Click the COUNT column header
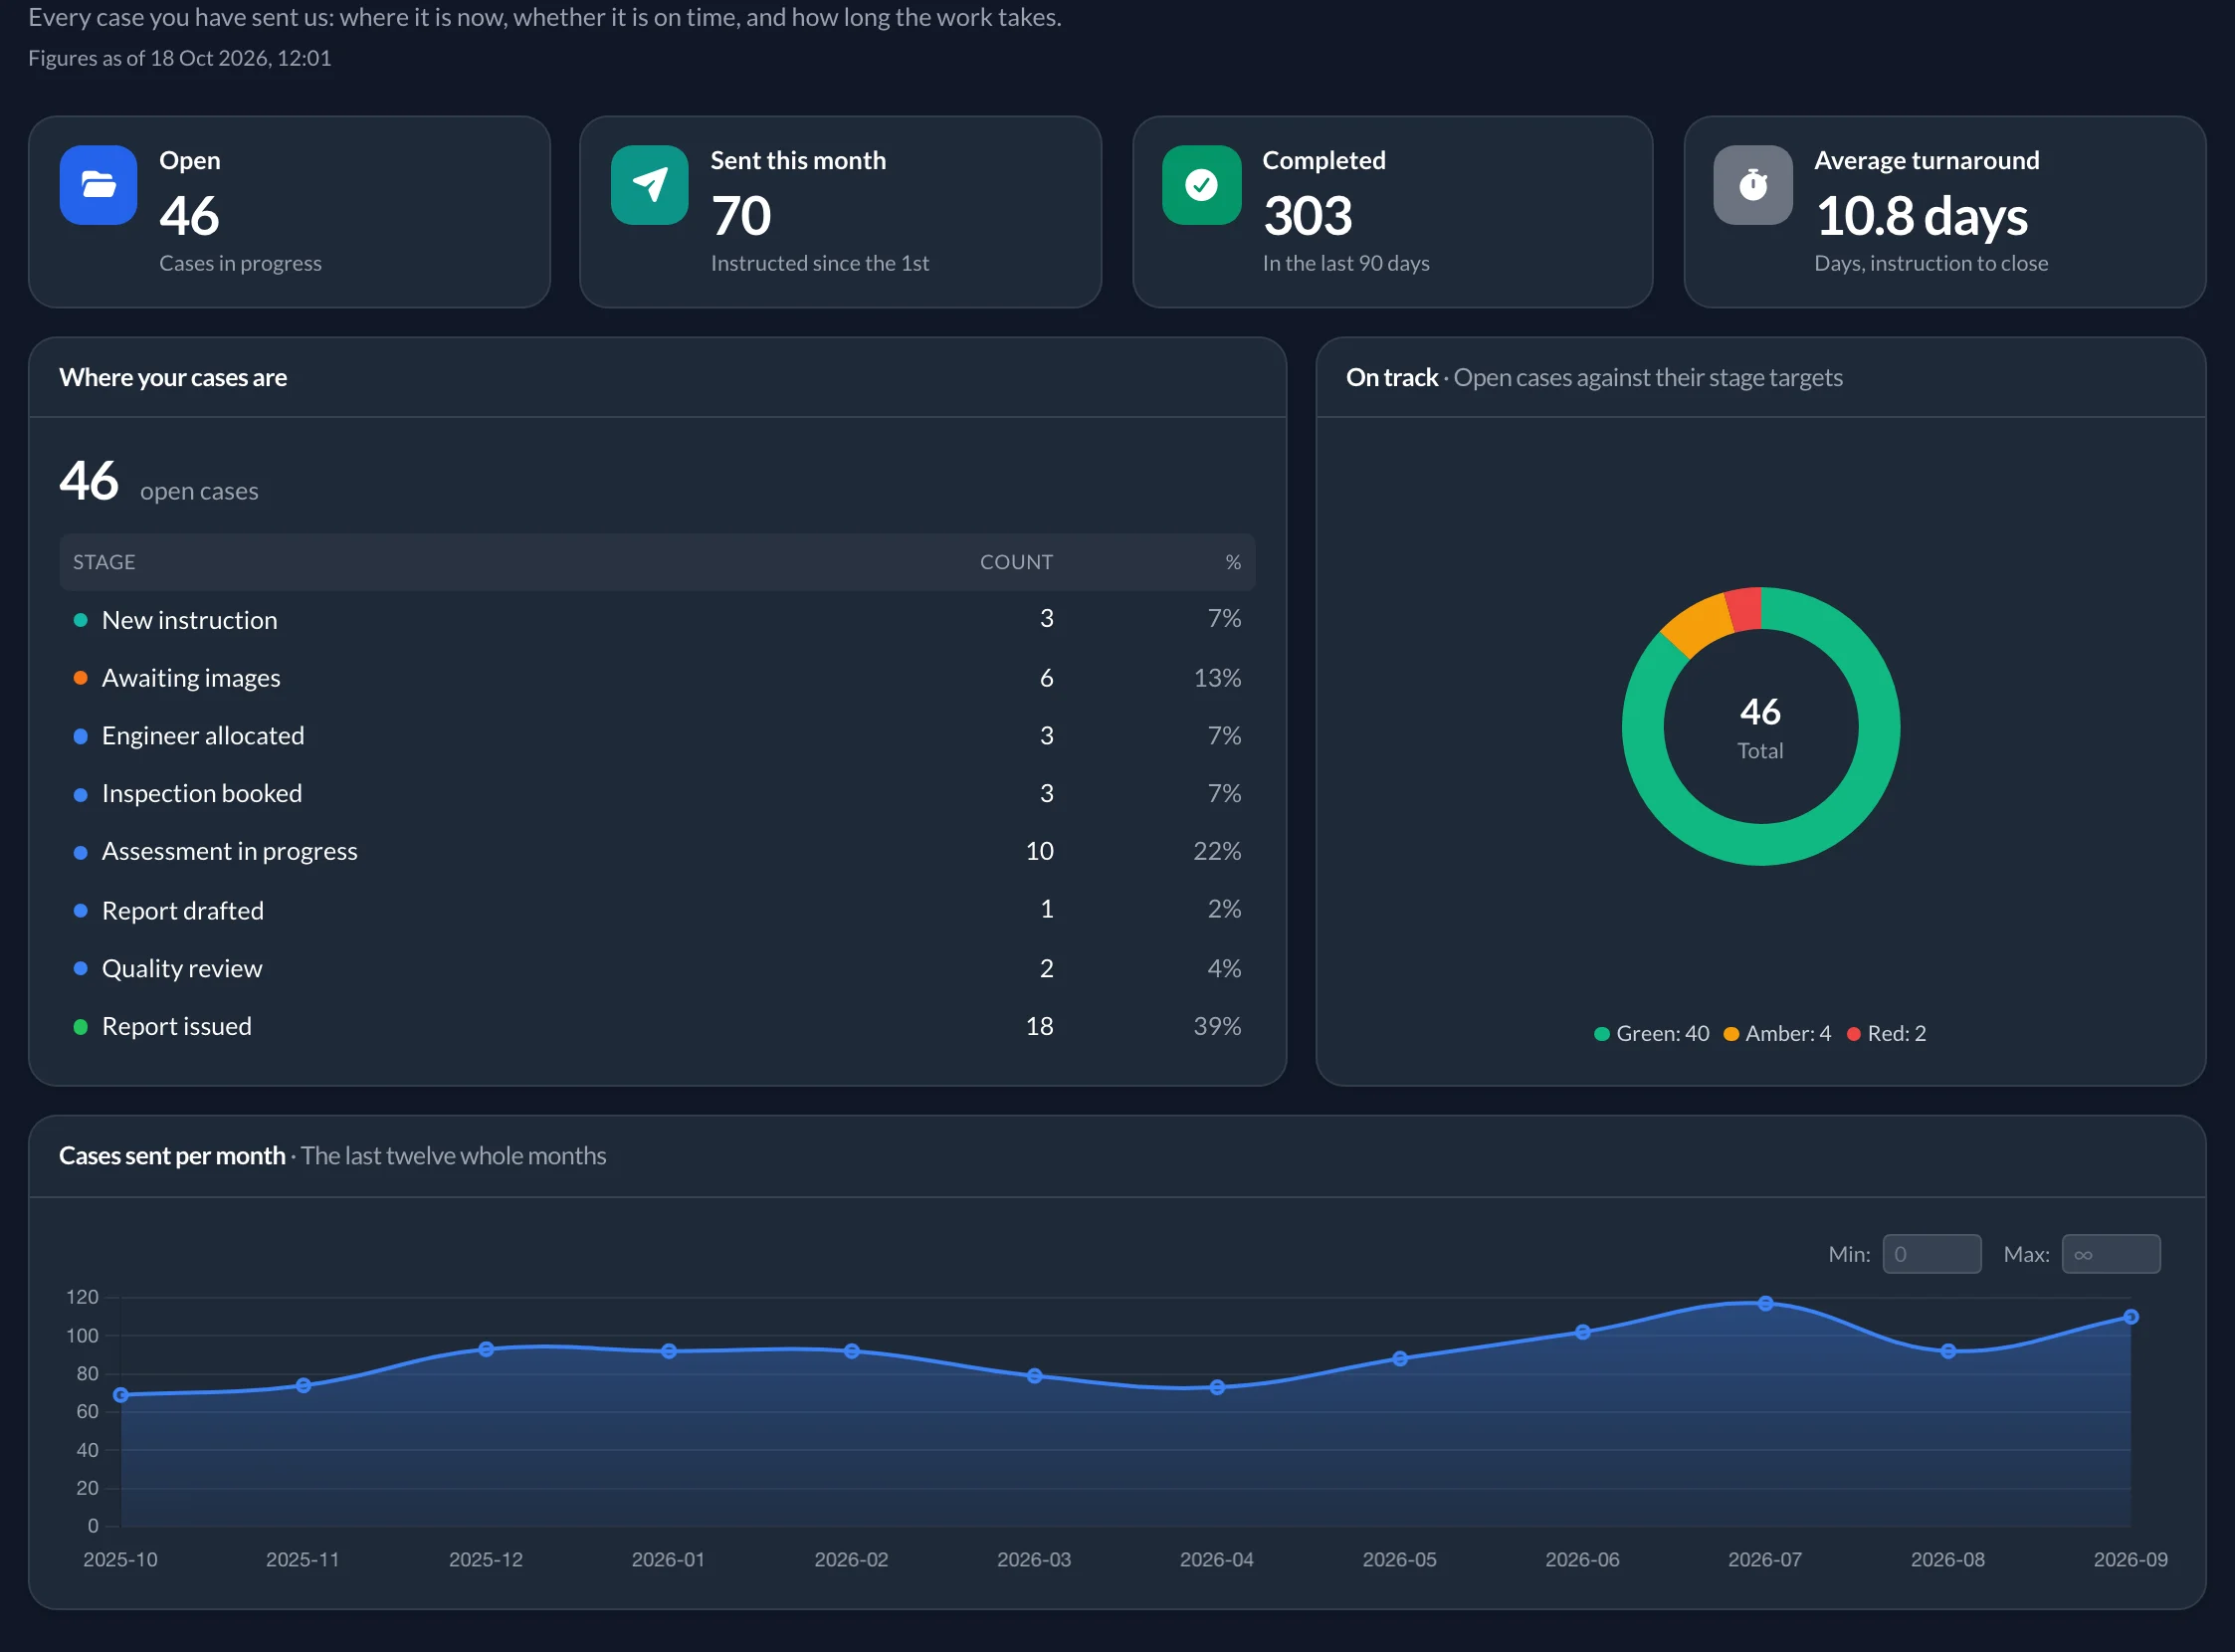The height and width of the screenshot is (1652, 2235). [1016, 562]
